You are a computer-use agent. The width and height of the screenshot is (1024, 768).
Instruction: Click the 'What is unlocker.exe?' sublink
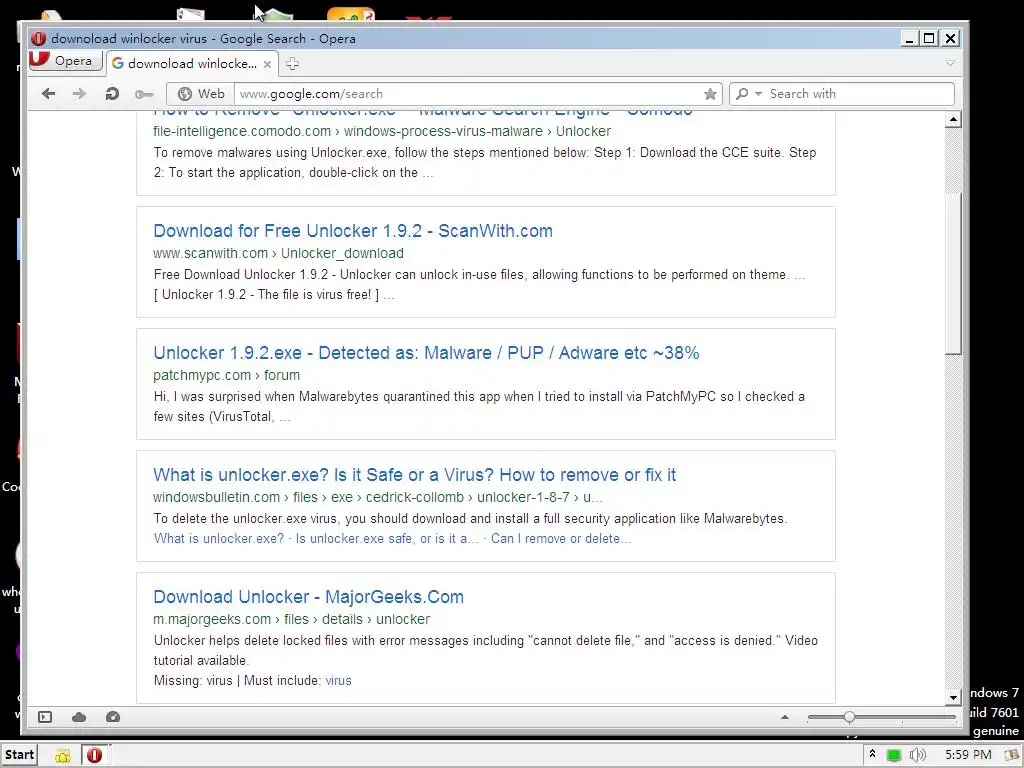click(x=219, y=539)
